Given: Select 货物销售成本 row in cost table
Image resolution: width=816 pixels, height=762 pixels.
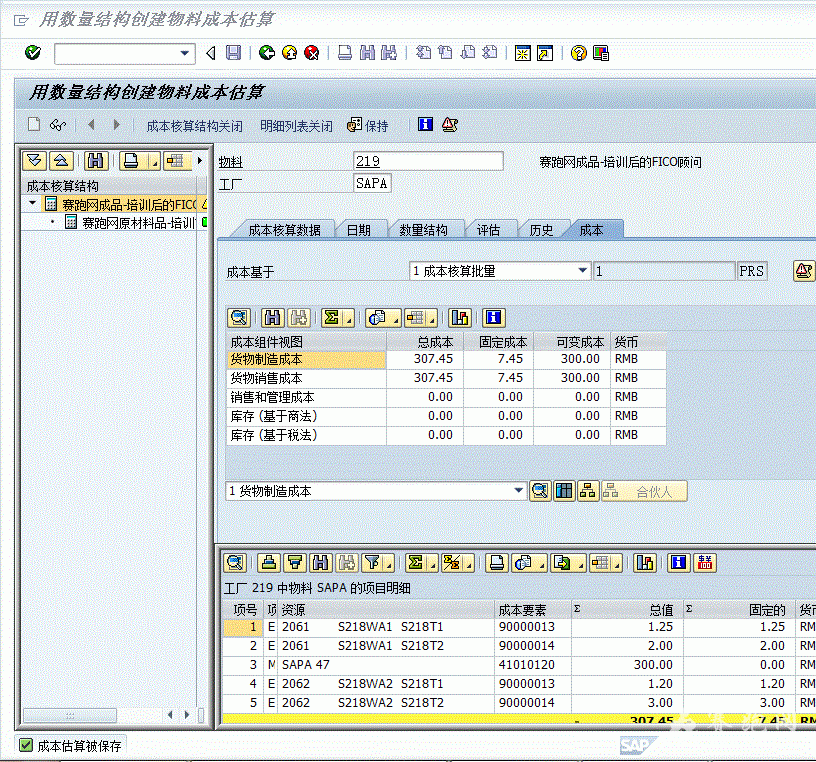Looking at the screenshot, I should tap(446, 378).
